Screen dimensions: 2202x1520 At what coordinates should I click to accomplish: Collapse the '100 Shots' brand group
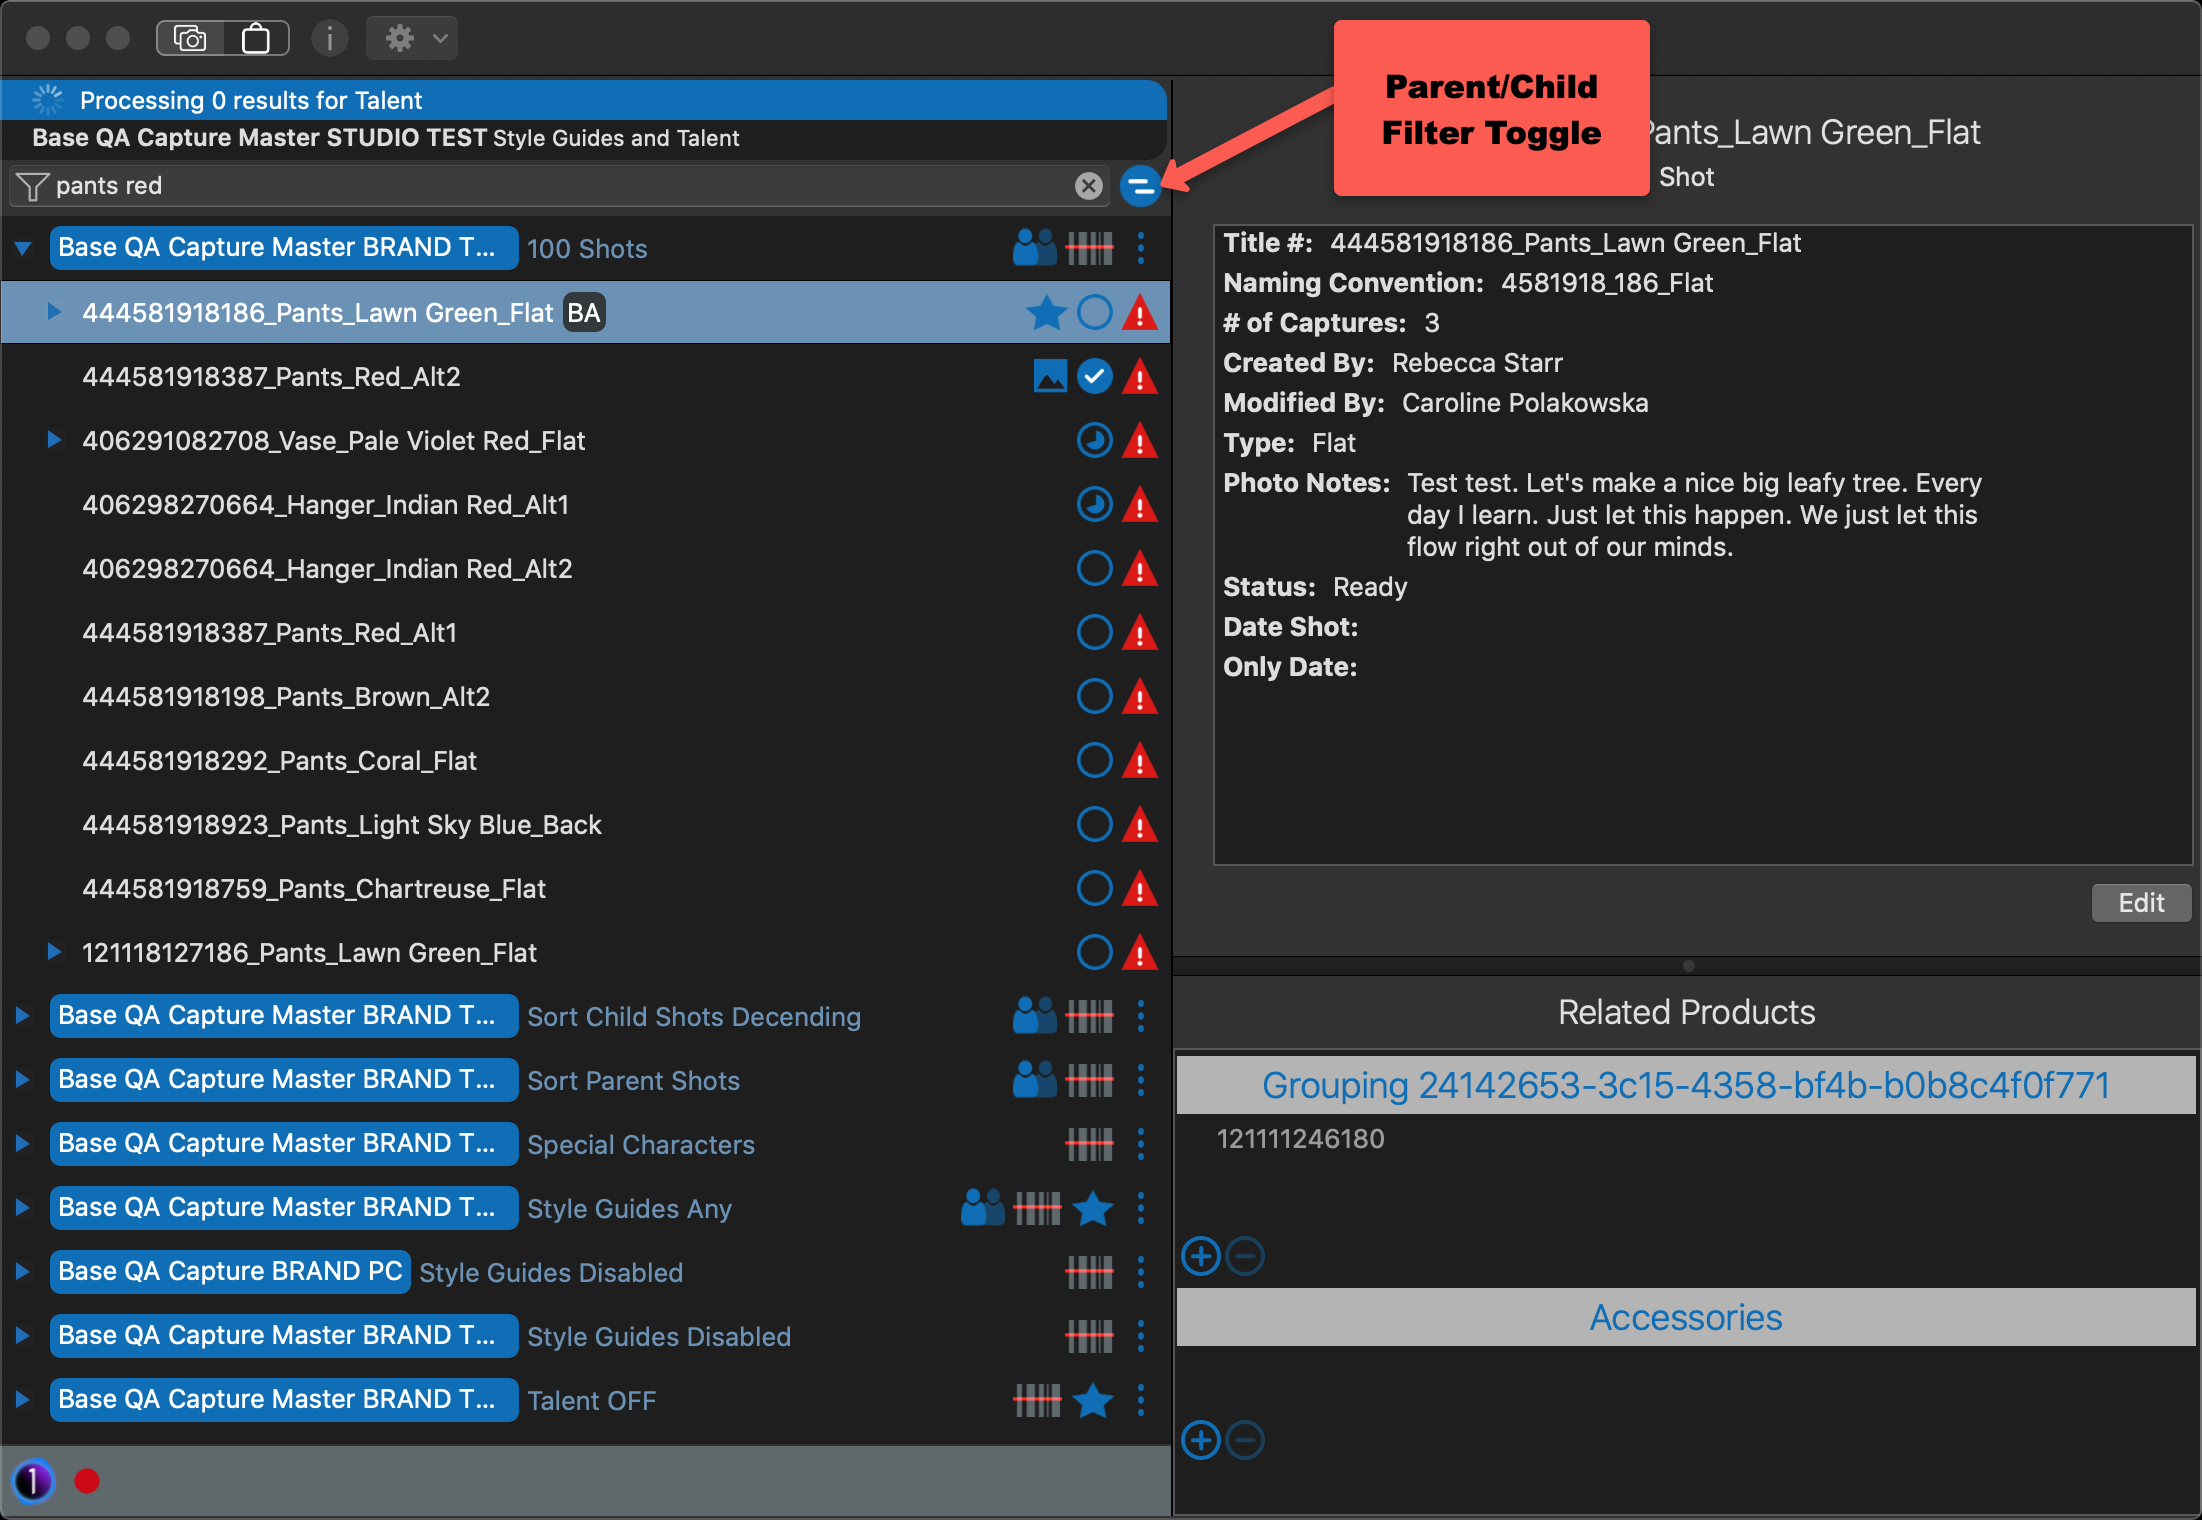[23, 248]
